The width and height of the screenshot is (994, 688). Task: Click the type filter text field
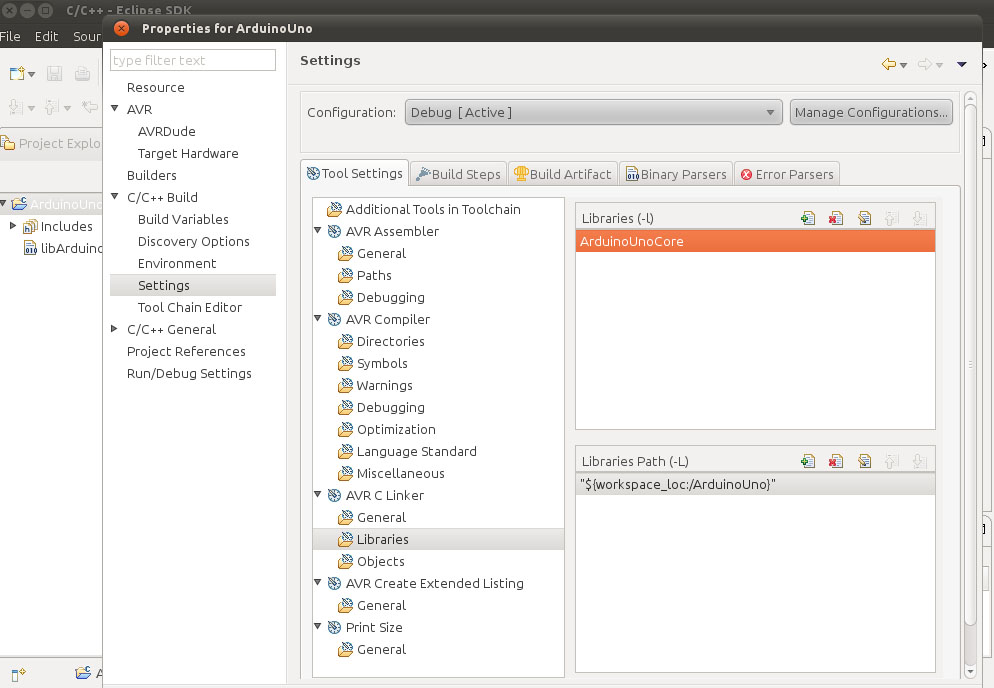pyautogui.click(x=192, y=61)
